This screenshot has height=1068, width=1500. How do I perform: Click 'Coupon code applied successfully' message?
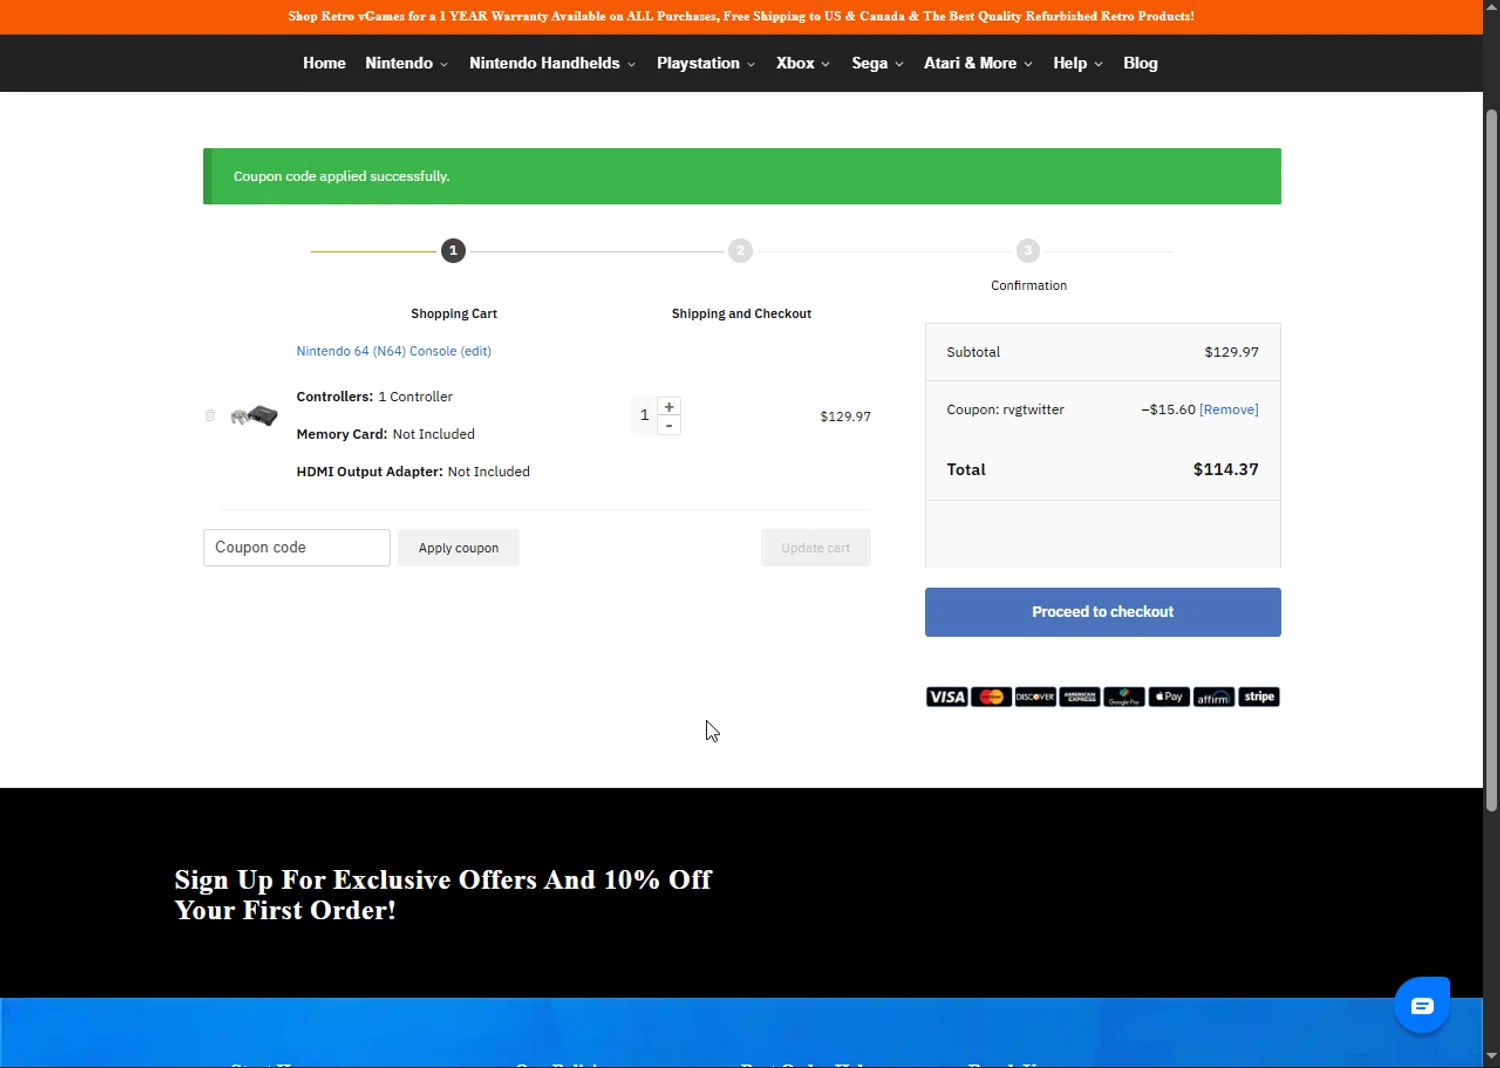[341, 176]
